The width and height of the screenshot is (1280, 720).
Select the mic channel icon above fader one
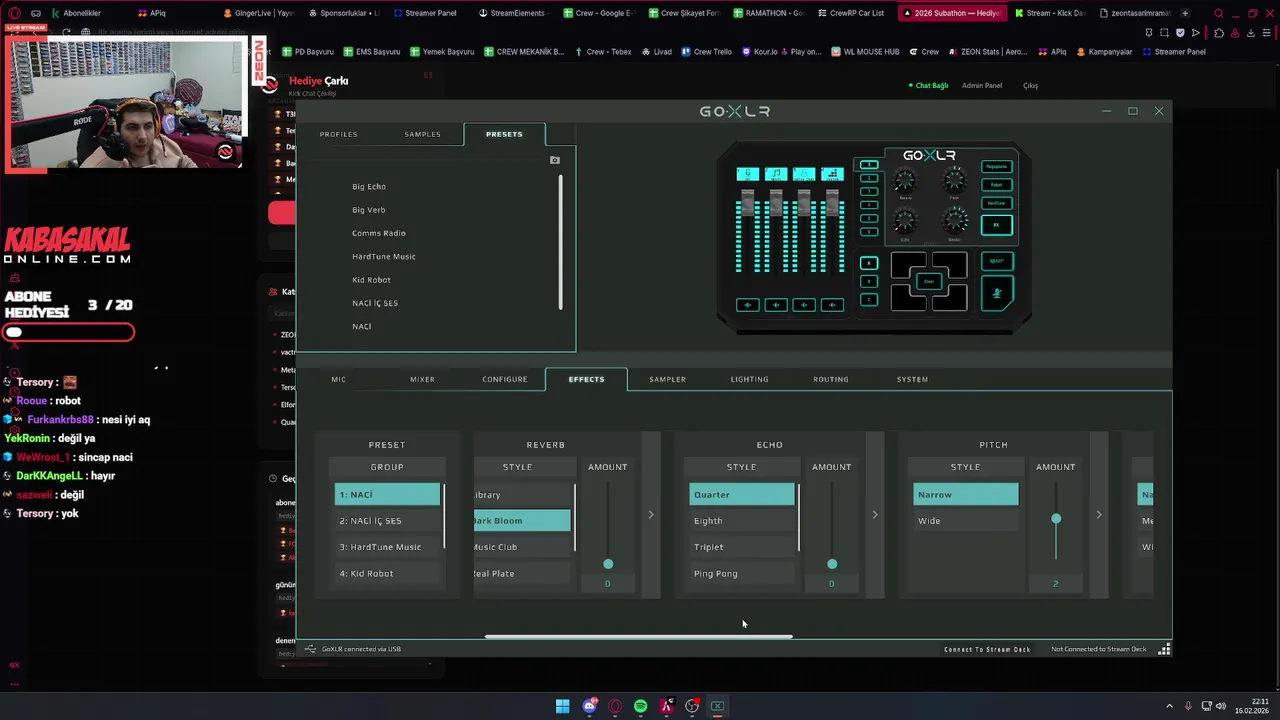748,174
